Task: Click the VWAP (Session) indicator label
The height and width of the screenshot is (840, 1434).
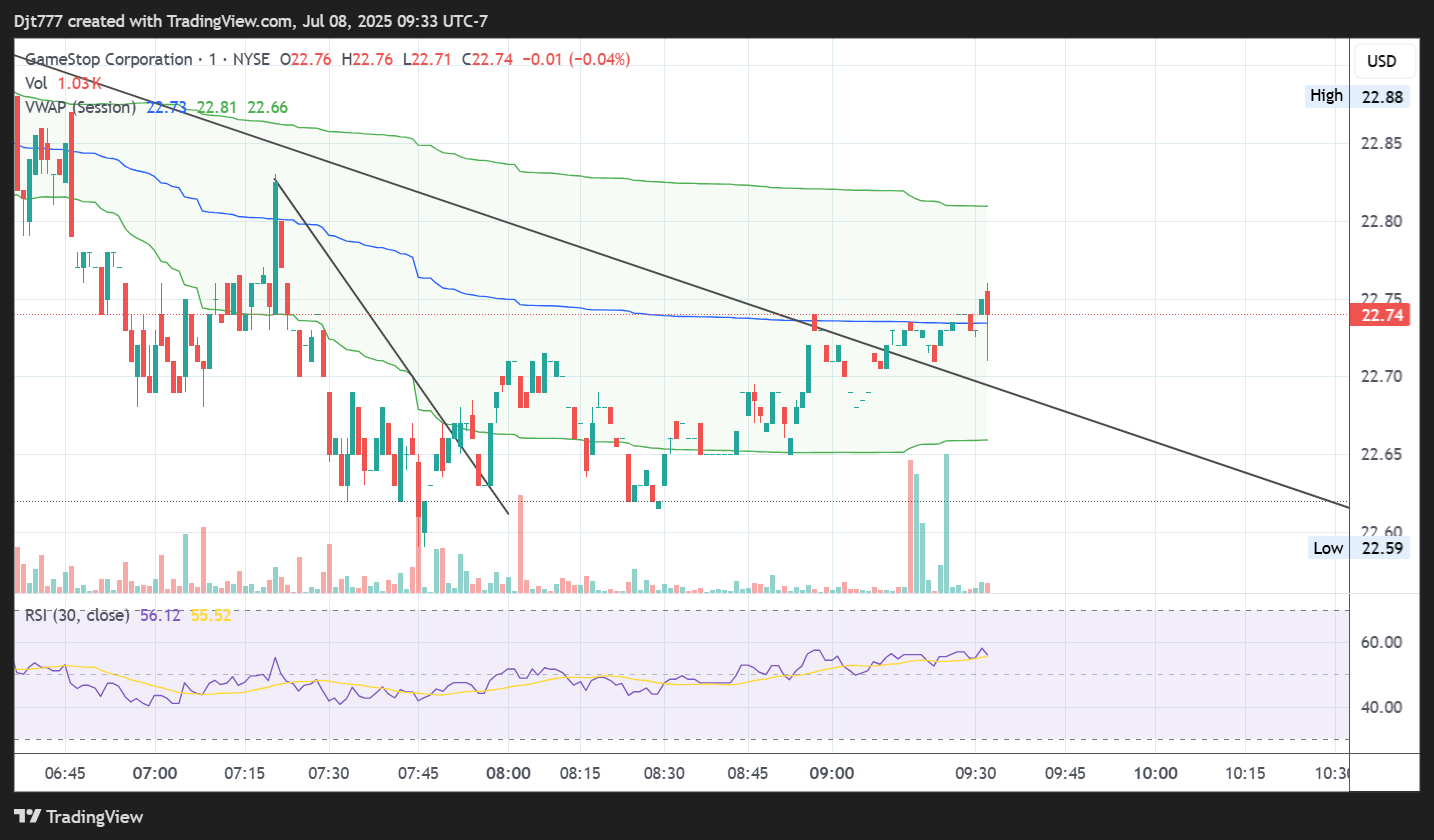Action: (x=81, y=107)
